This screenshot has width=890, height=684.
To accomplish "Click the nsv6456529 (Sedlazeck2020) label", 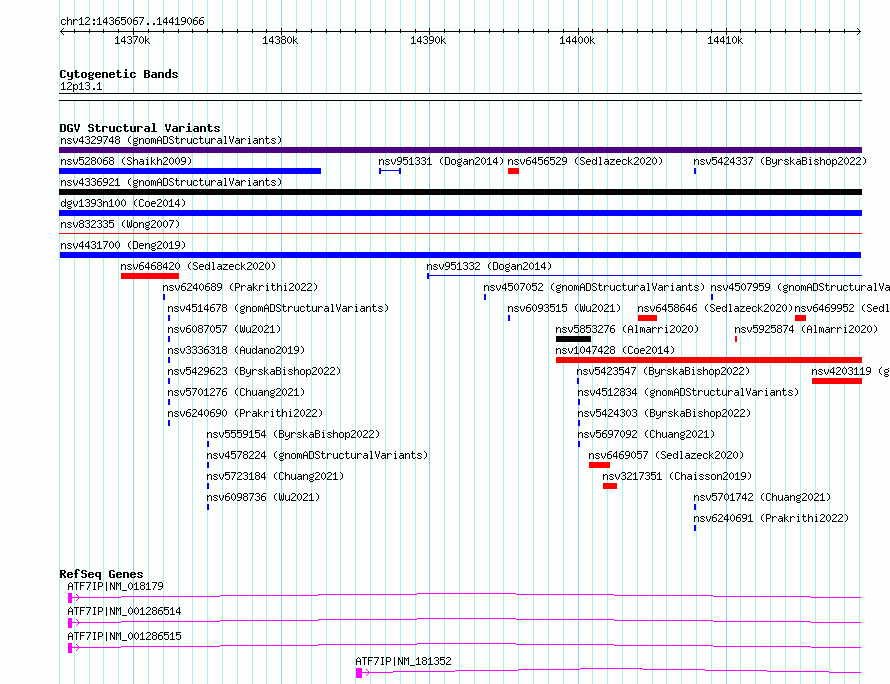I will 585,161.
